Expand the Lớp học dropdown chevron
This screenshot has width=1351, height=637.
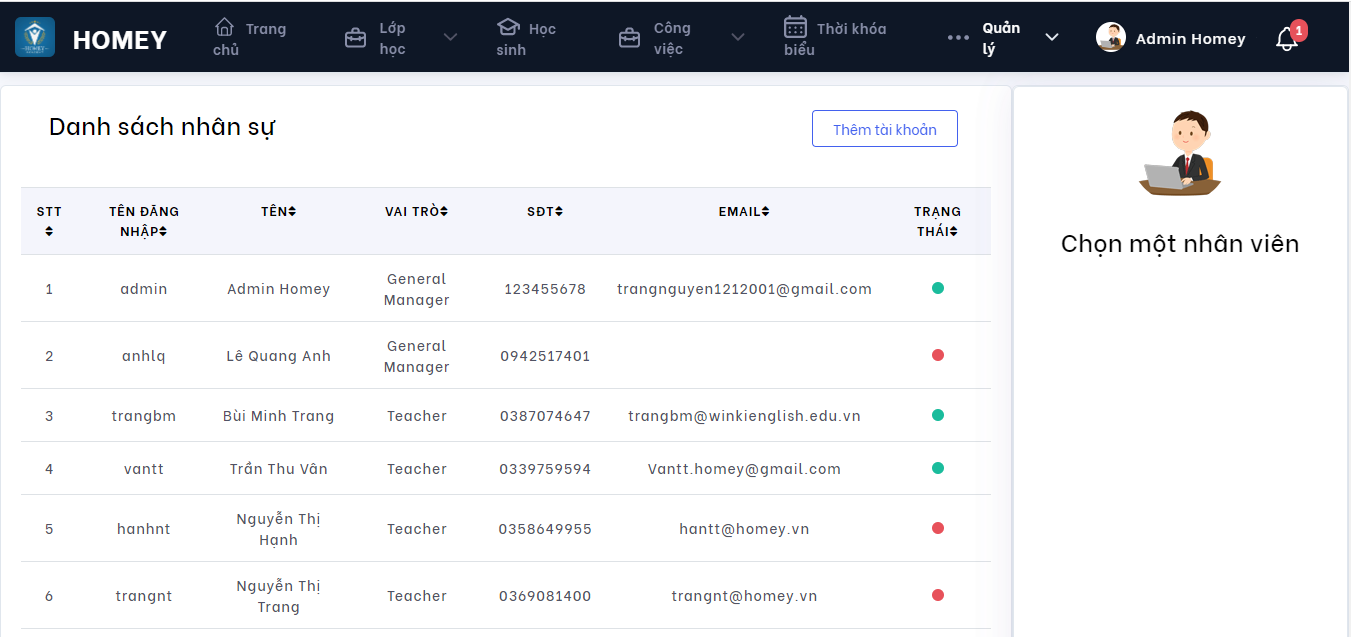[450, 38]
